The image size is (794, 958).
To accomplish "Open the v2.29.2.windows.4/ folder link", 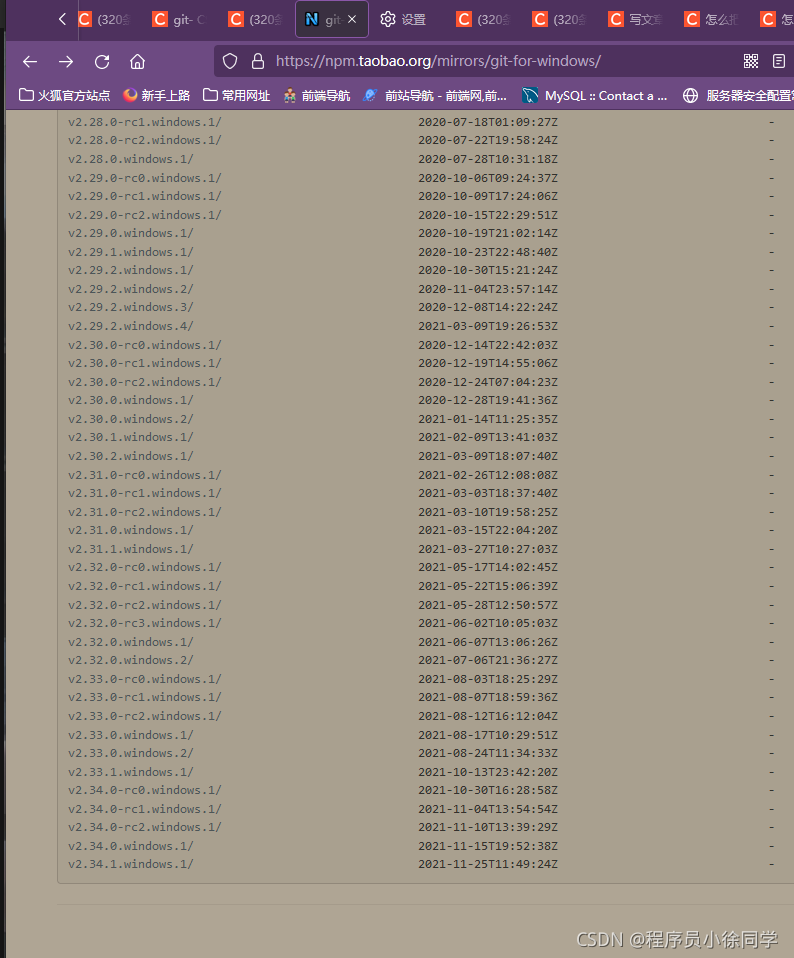I will tap(131, 326).
